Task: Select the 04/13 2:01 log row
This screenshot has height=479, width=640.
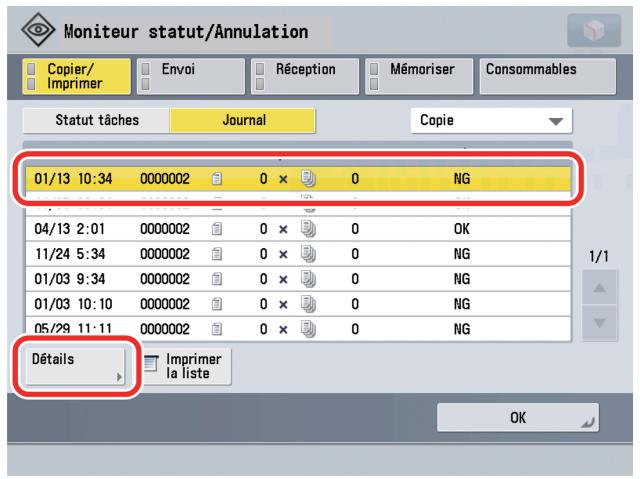Action: point(298,229)
